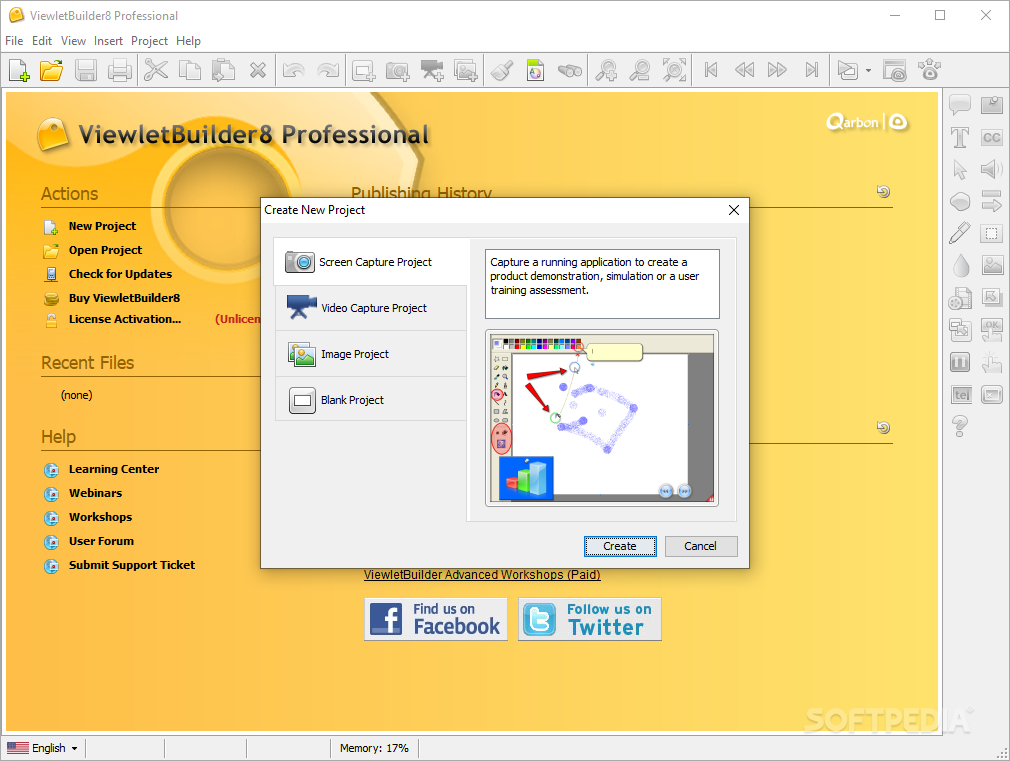Open the File menu
The image size is (1010, 761).
point(14,41)
